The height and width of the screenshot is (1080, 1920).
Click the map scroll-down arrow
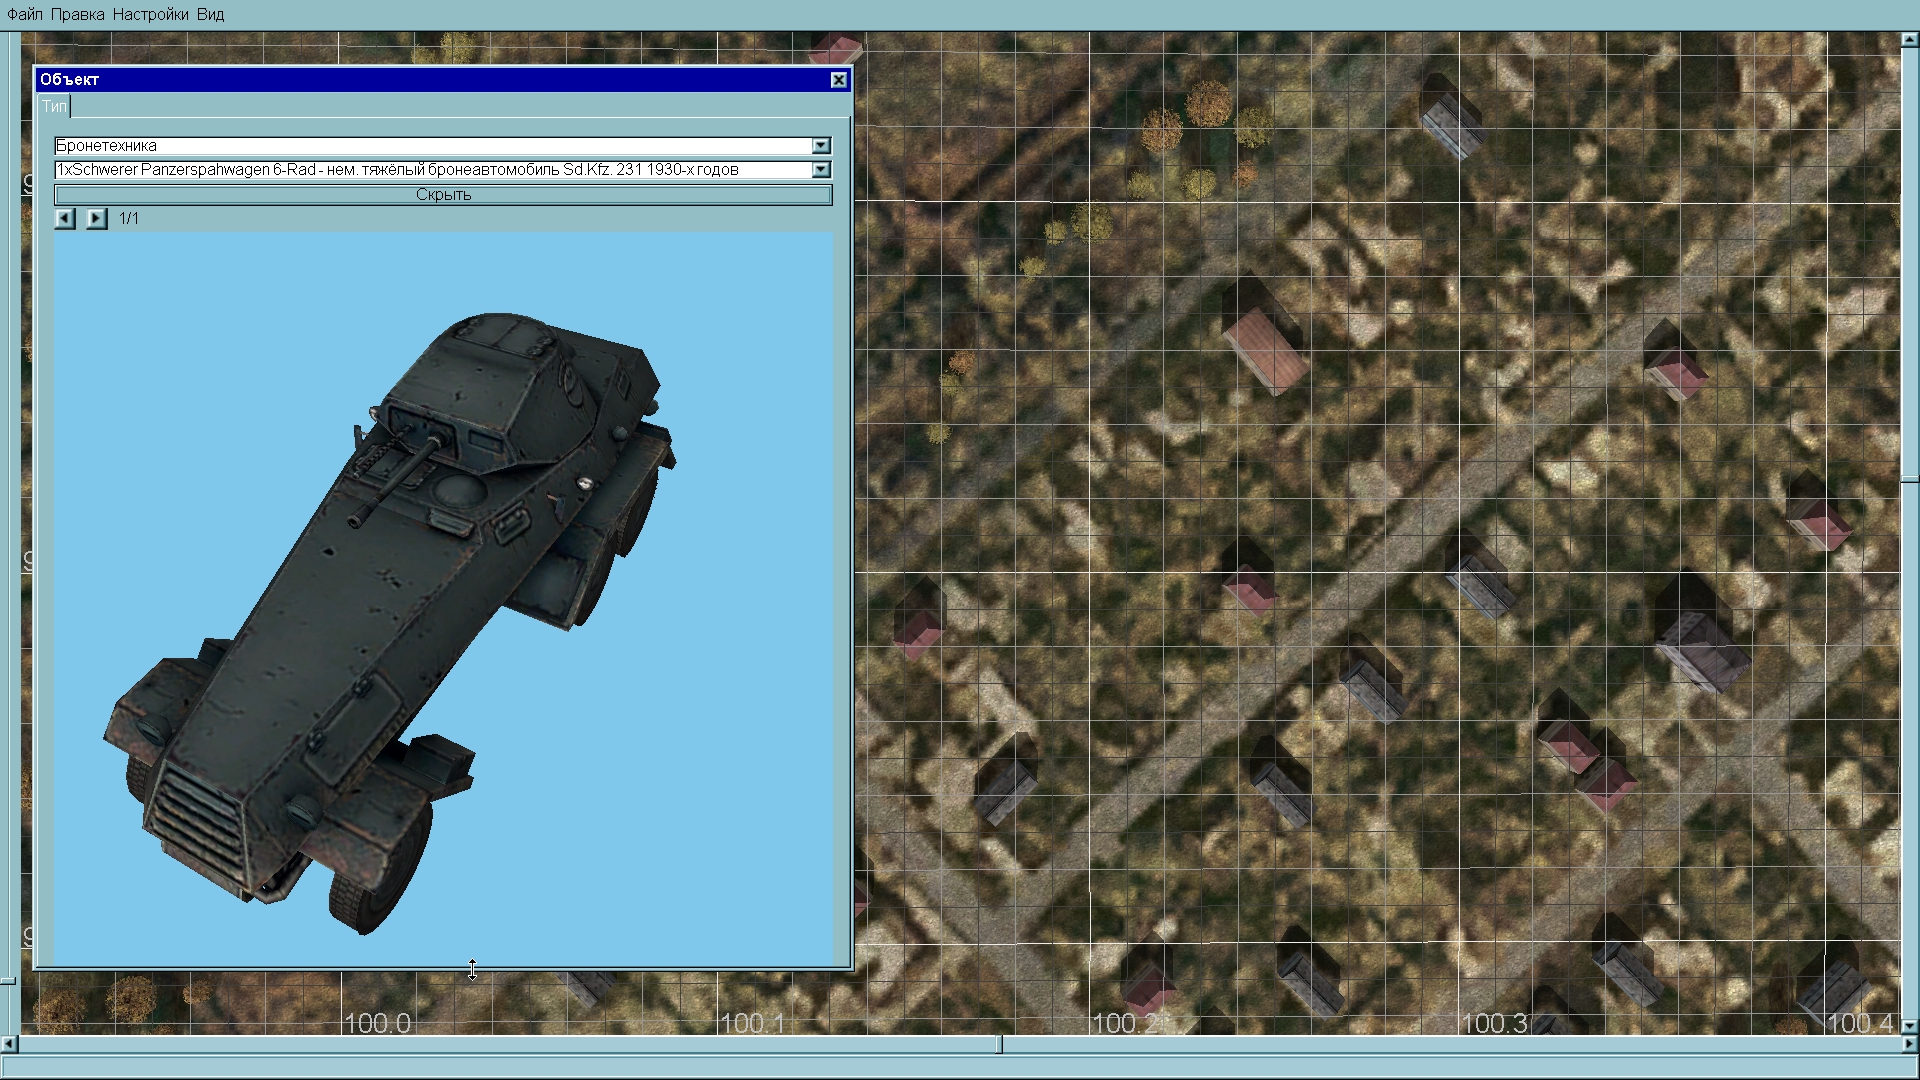click(x=1909, y=1026)
